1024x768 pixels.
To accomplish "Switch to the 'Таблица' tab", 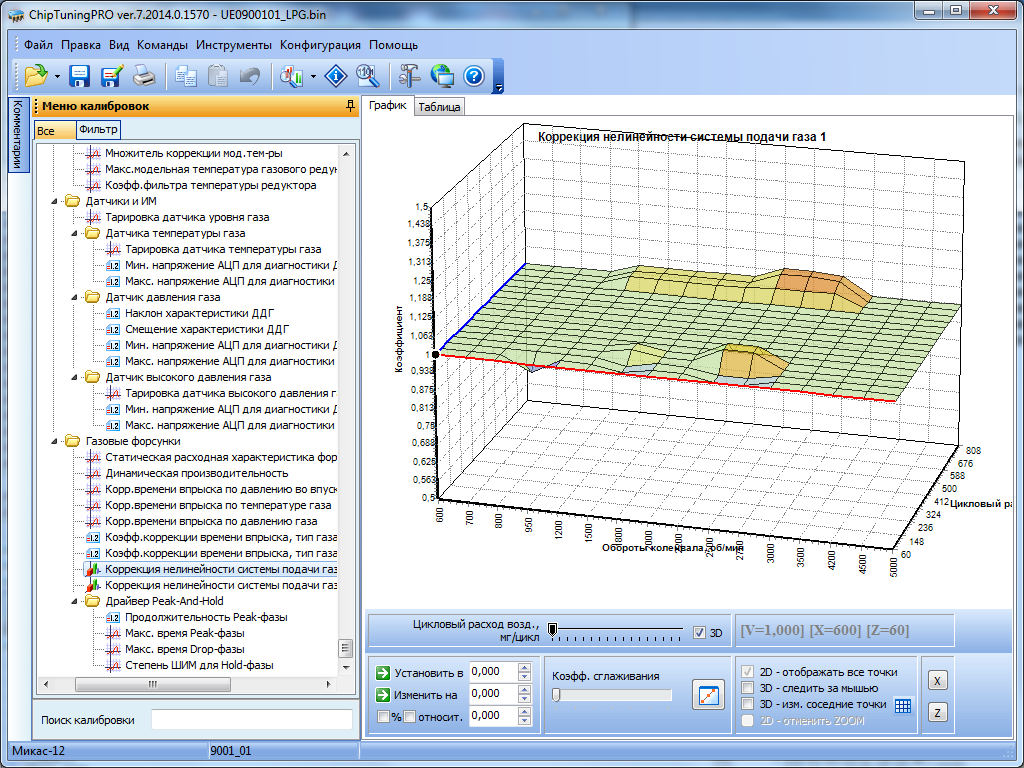I will (x=439, y=107).
